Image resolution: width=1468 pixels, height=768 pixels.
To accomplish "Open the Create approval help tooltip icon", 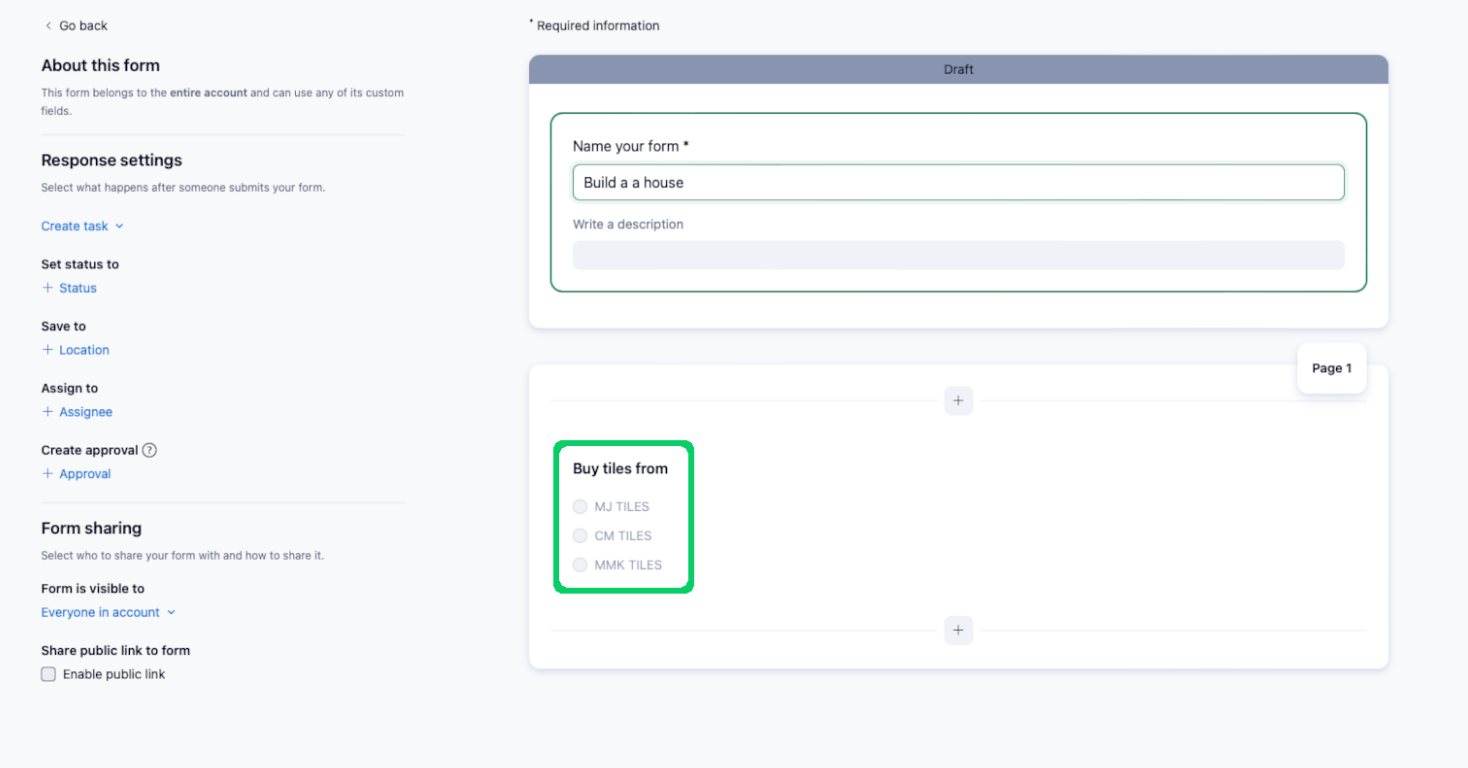I will pos(150,450).
